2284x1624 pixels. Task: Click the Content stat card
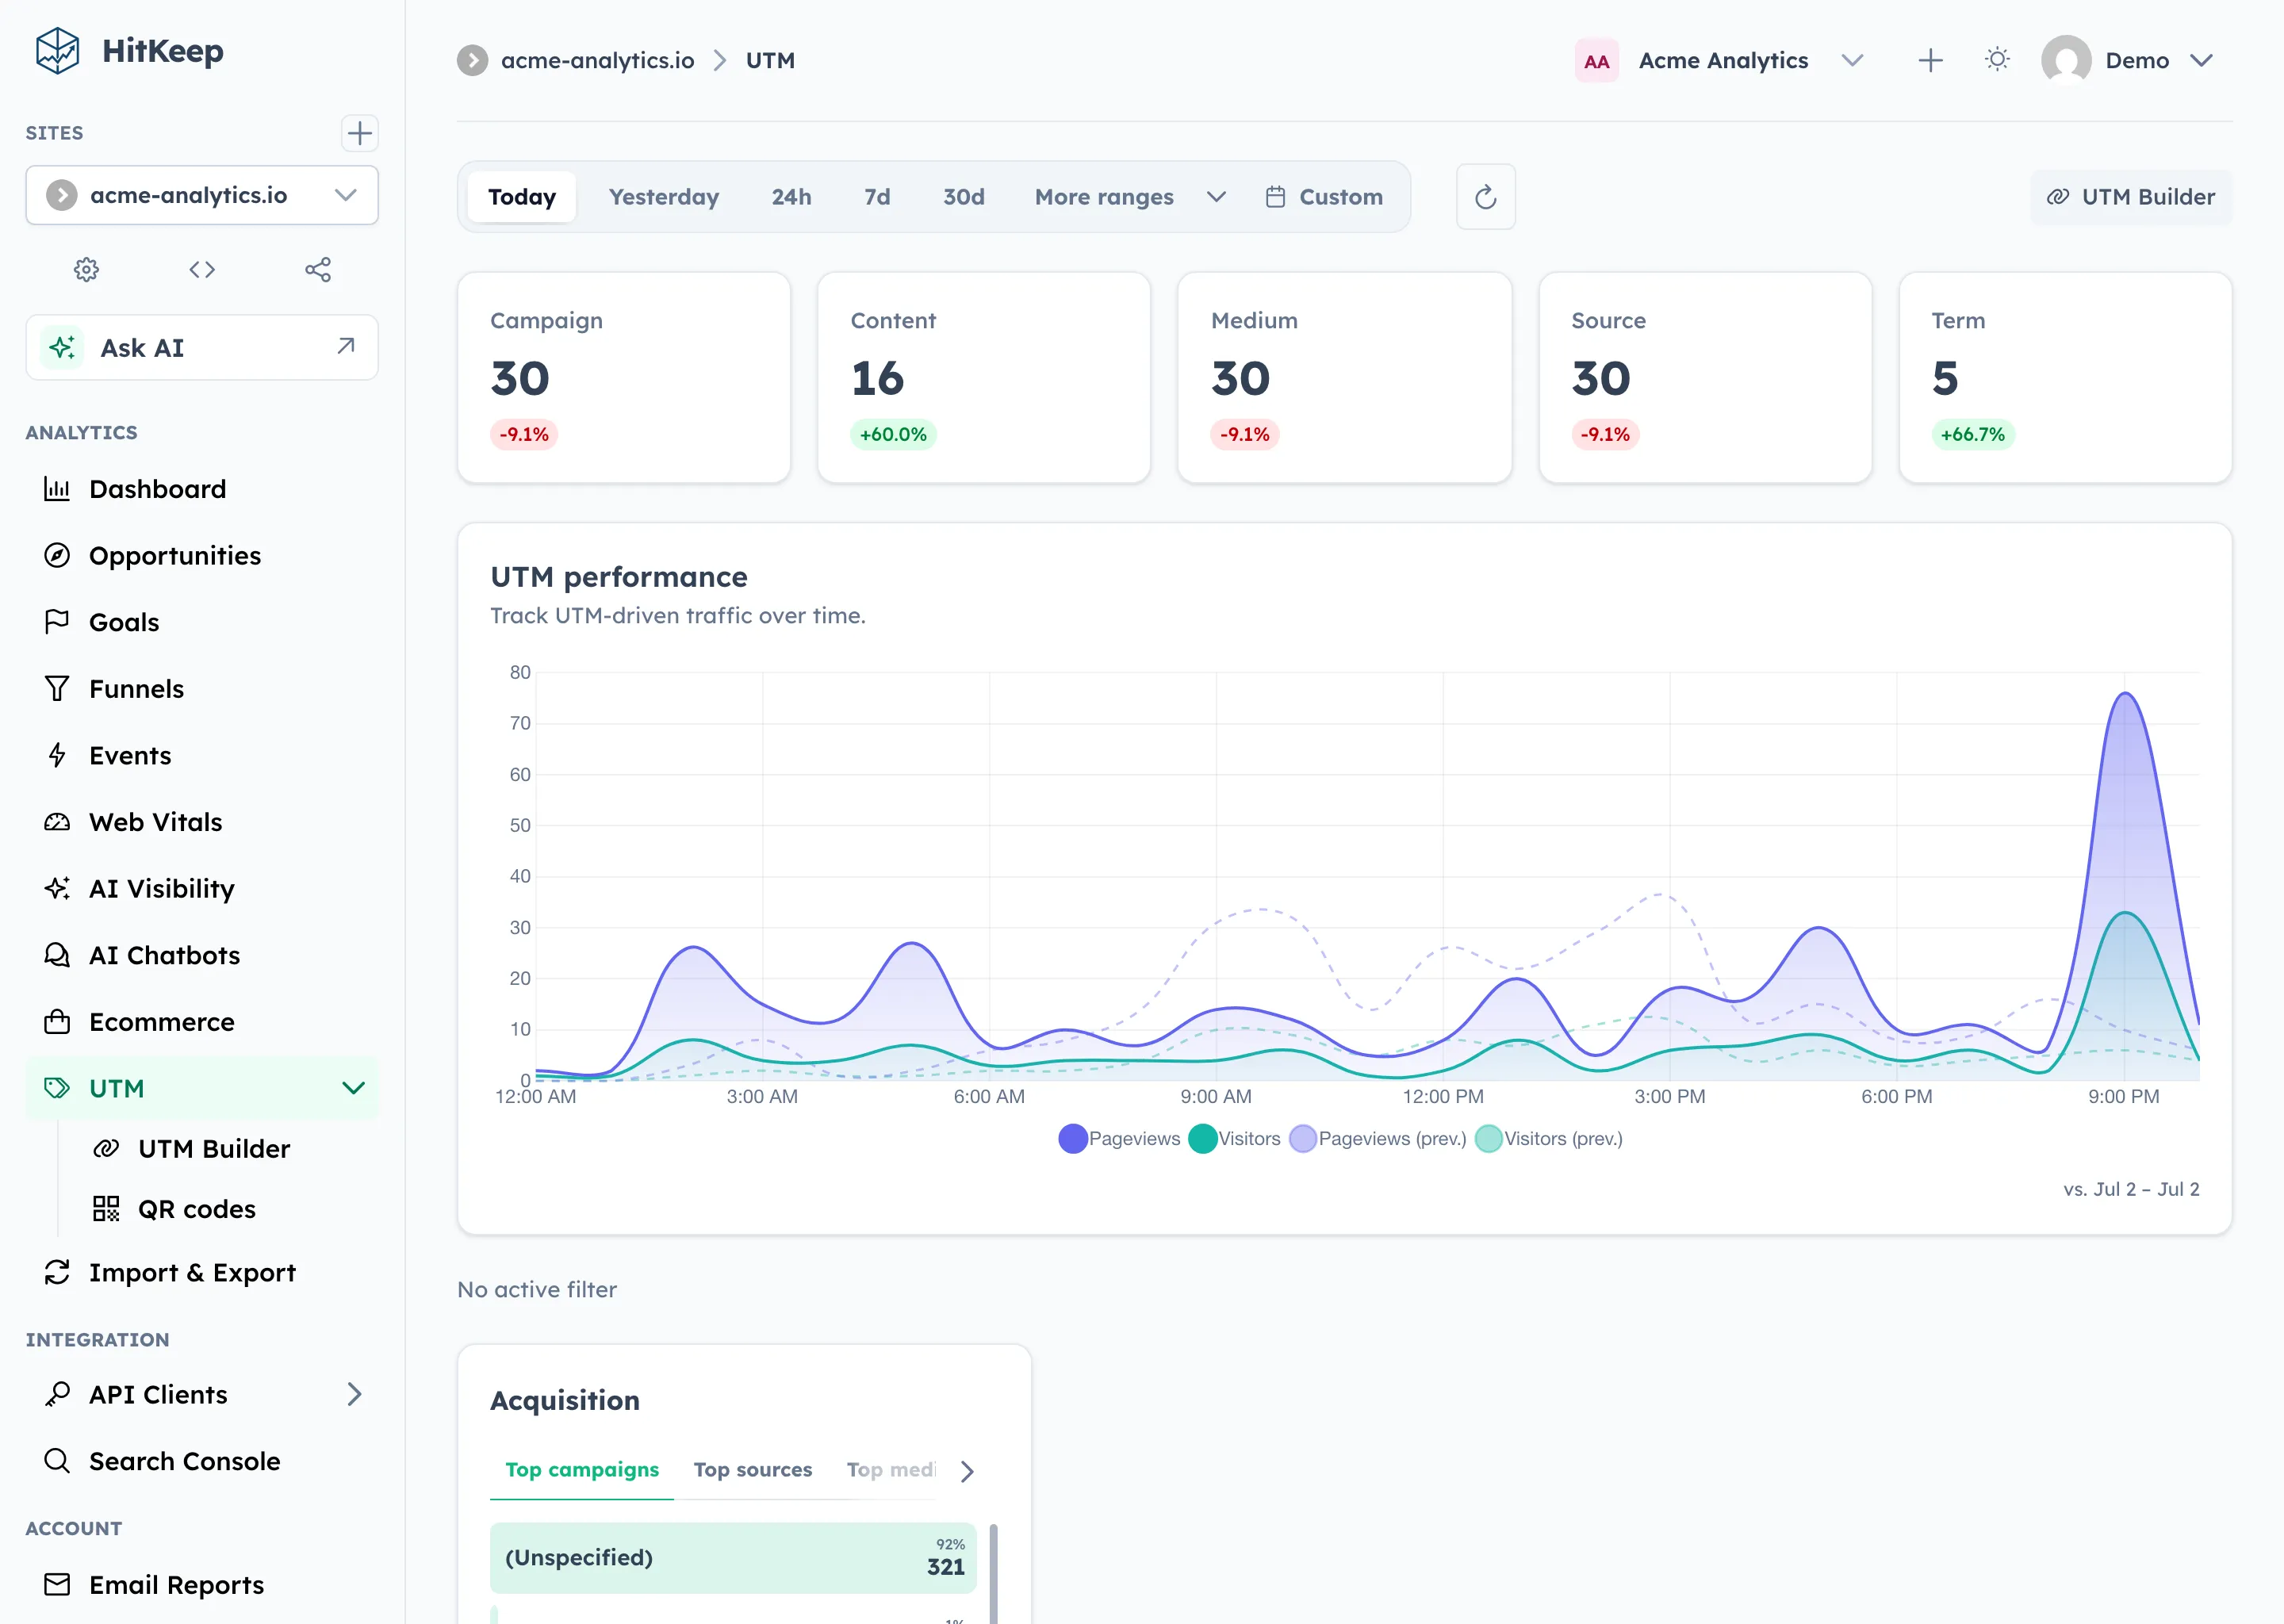[984, 378]
